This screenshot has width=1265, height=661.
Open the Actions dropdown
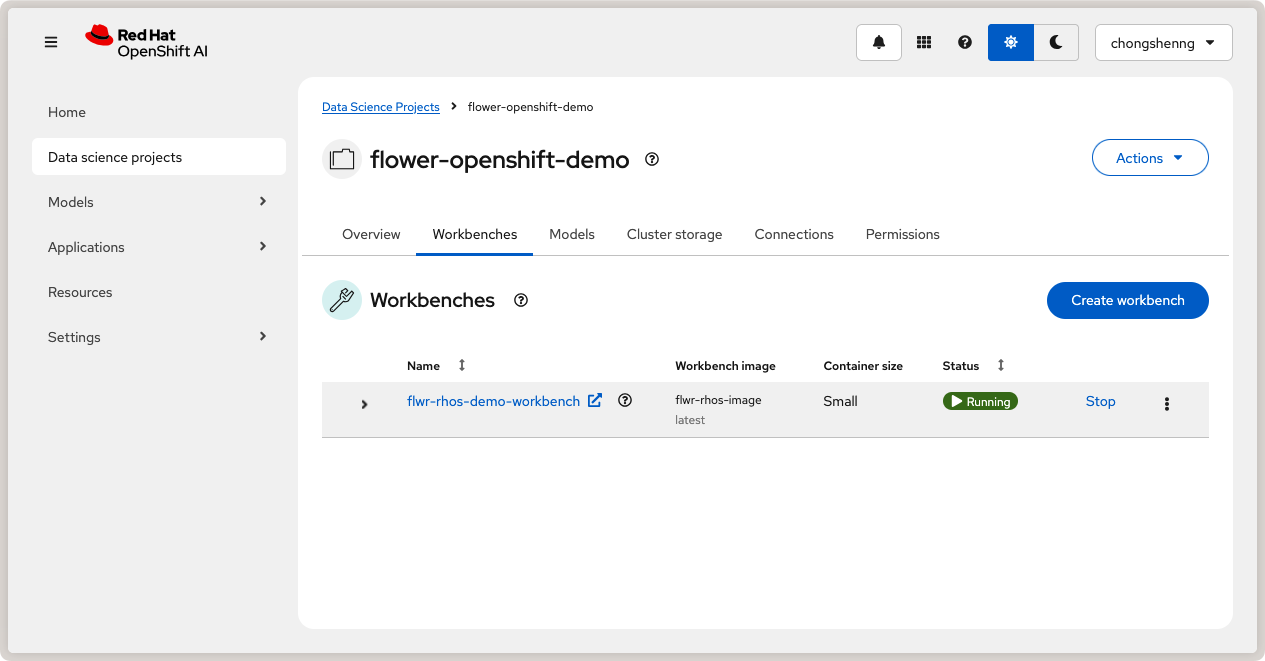click(1149, 158)
